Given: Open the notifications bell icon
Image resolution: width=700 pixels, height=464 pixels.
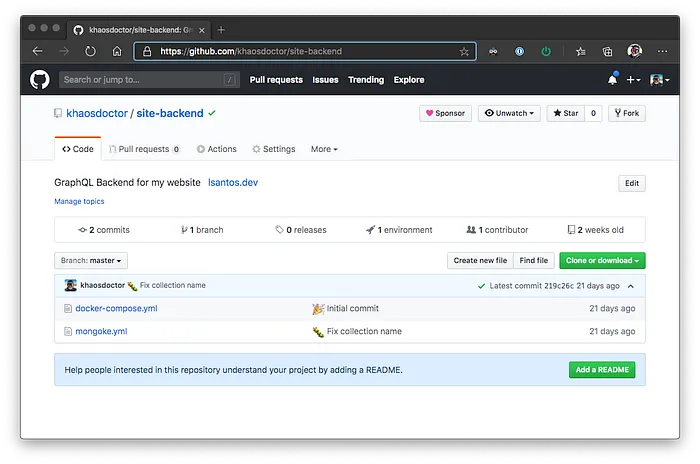Looking at the screenshot, I should pos(612,79).
